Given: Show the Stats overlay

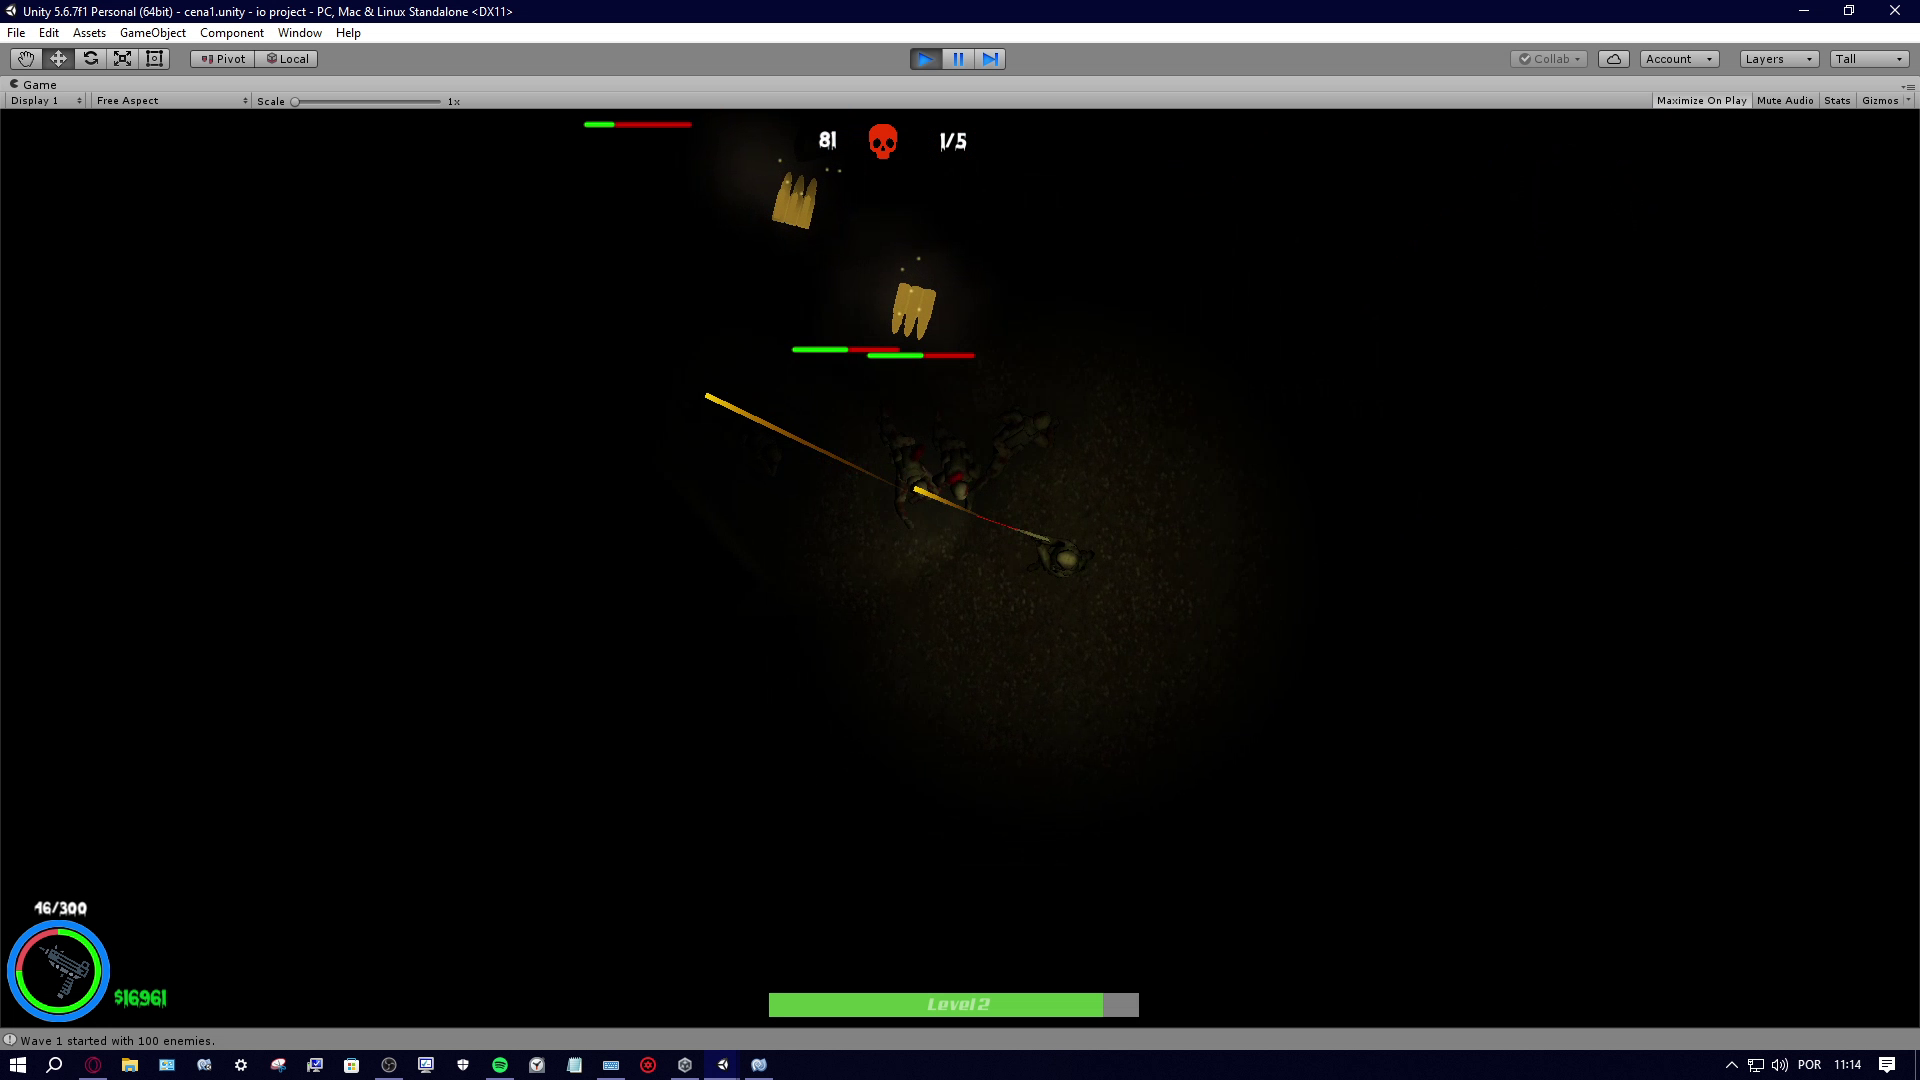Looking at the screenshot, I should point(1837,101).
